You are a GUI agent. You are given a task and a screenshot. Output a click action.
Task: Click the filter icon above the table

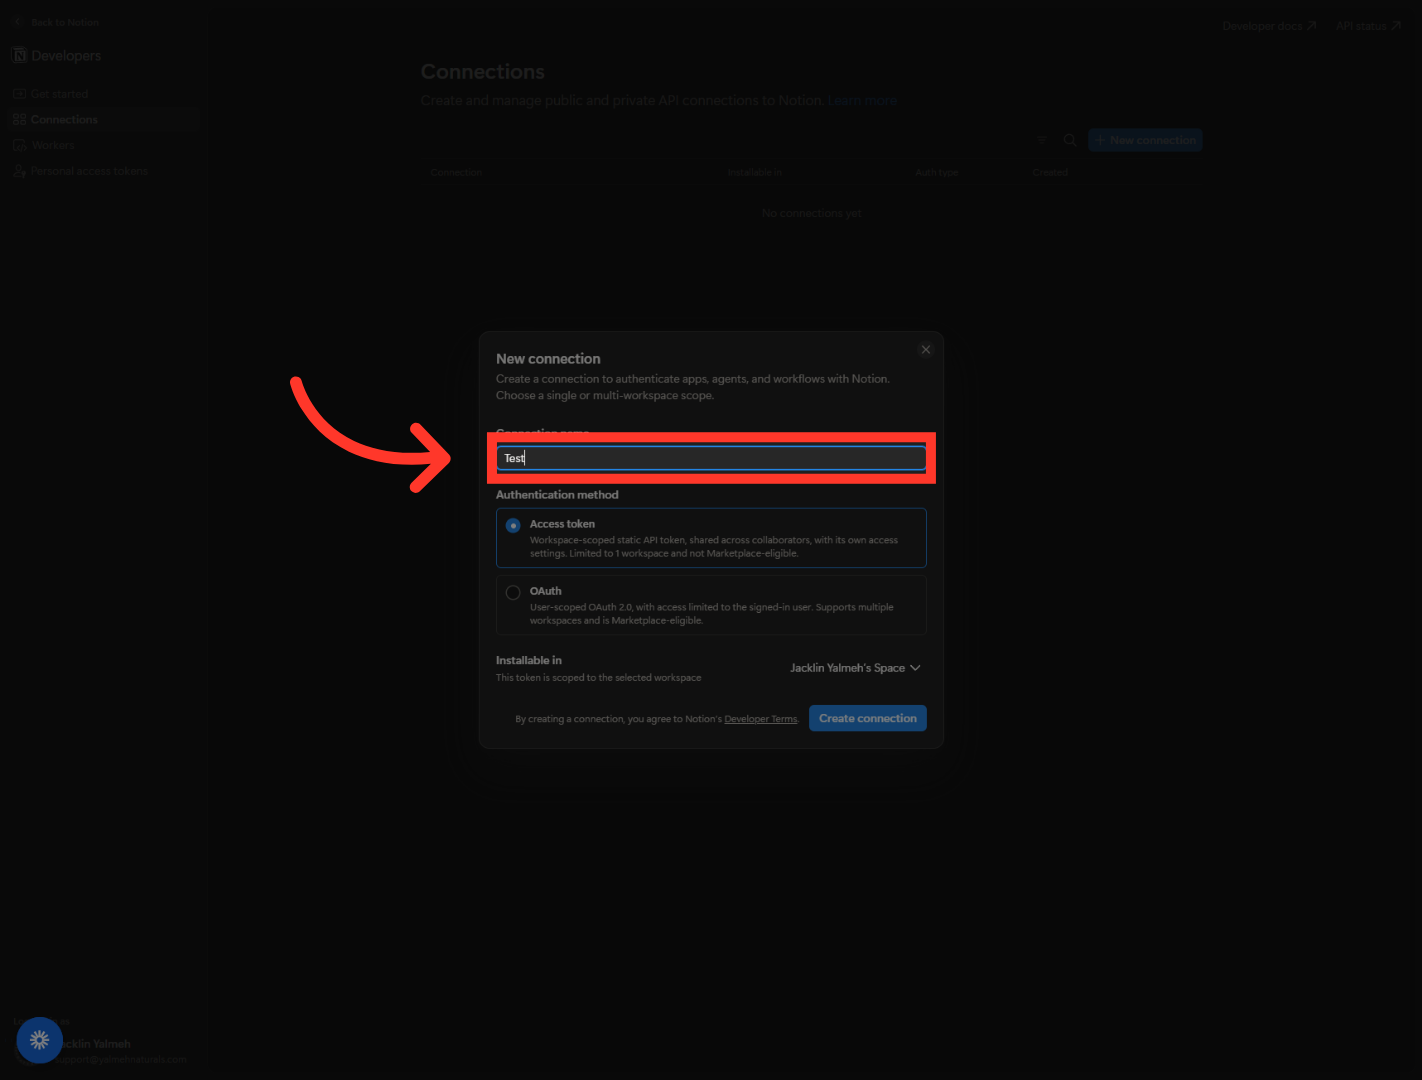pyautogui.click(x=1042, y=140)
